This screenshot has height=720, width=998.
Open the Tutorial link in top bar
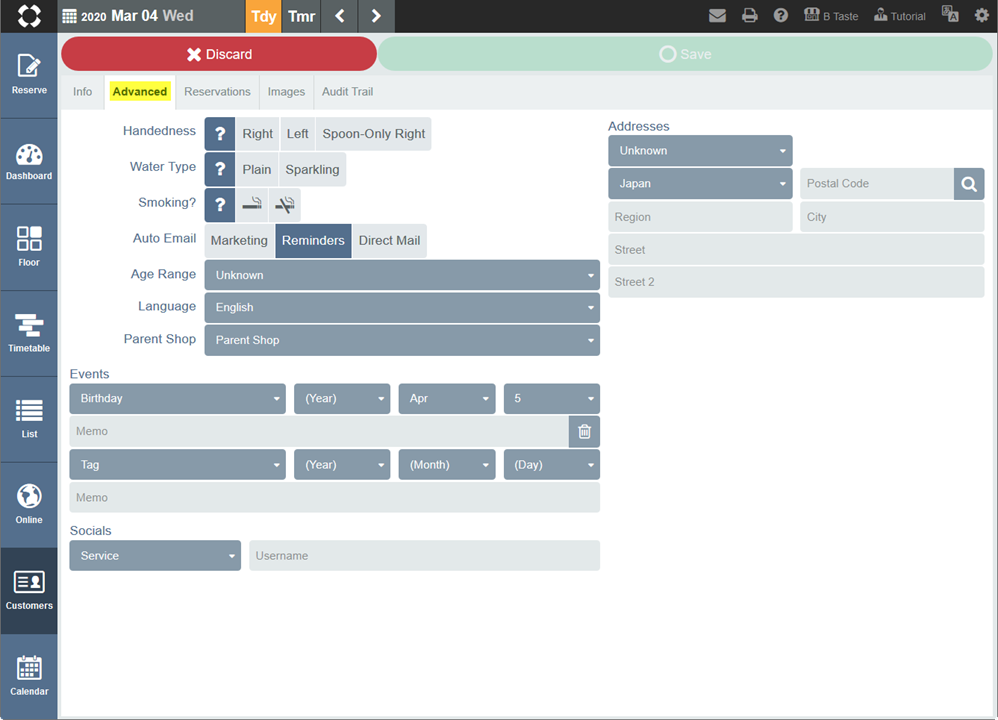900,16
